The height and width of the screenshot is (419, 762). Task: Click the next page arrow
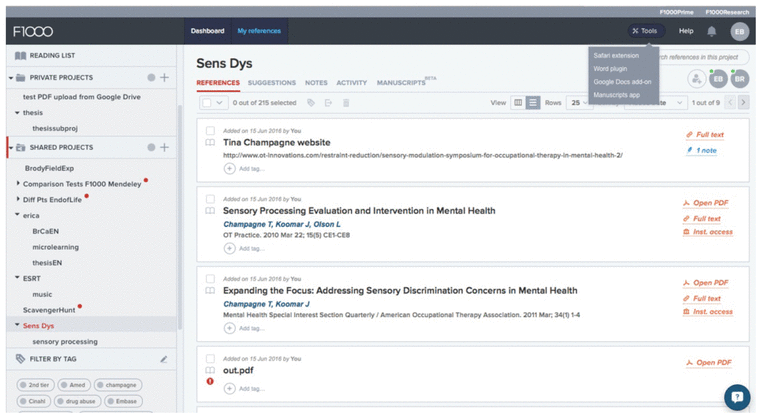(x=742, y=102)
